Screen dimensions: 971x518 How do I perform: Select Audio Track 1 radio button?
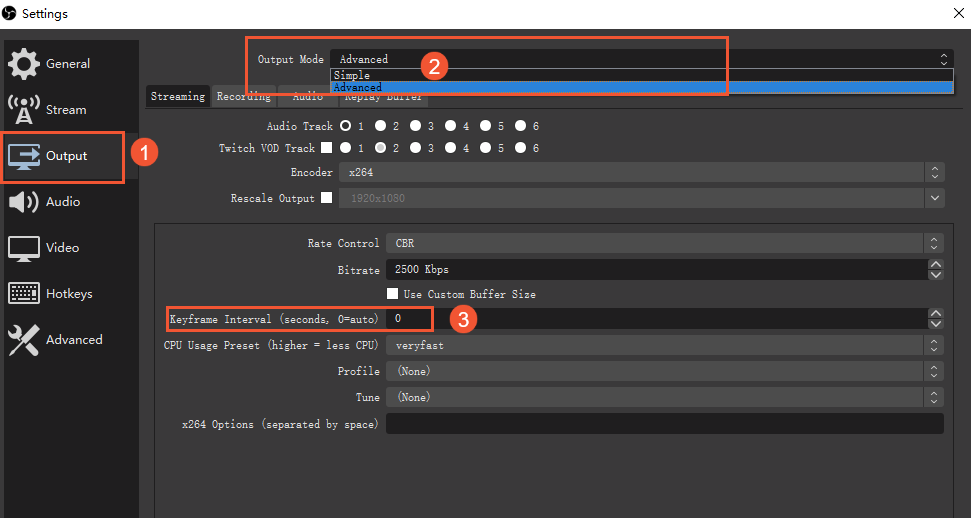point(346,126)
